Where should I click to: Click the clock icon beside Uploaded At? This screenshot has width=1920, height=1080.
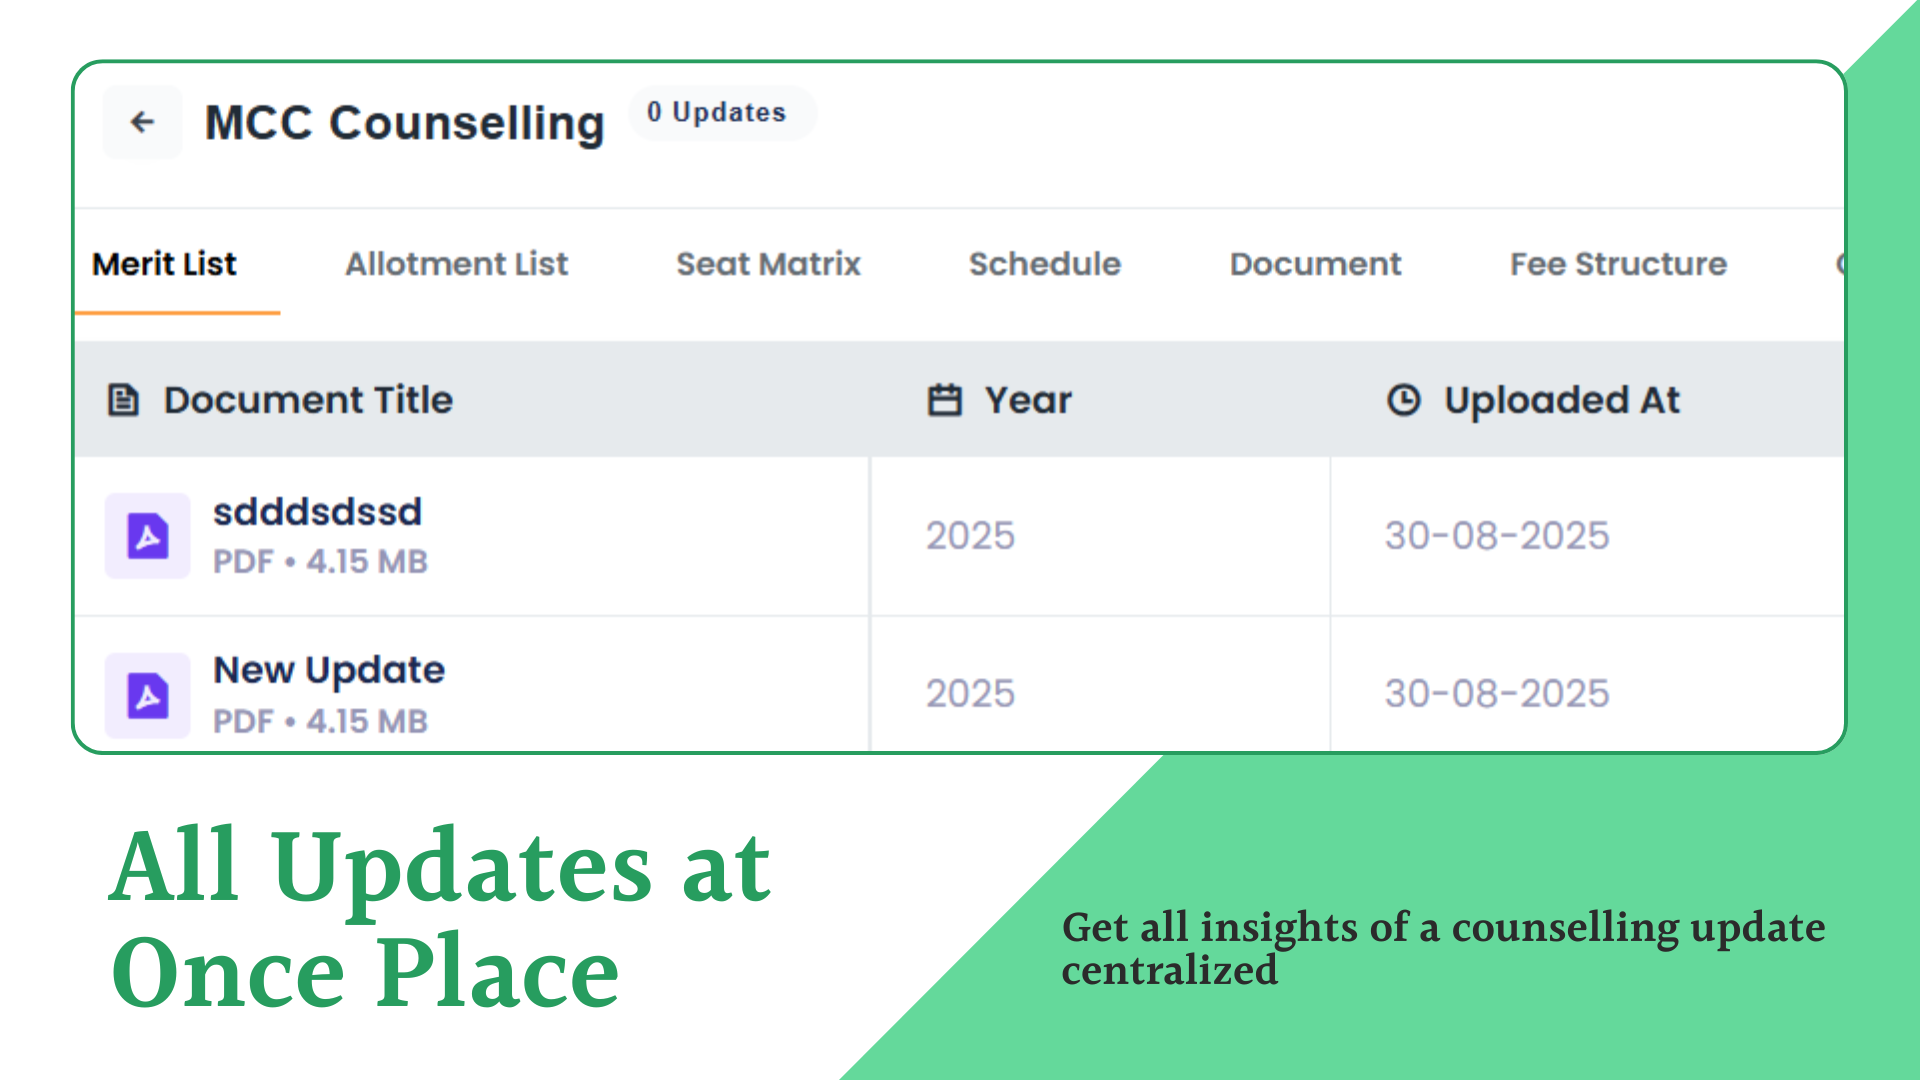(1403, 400)
